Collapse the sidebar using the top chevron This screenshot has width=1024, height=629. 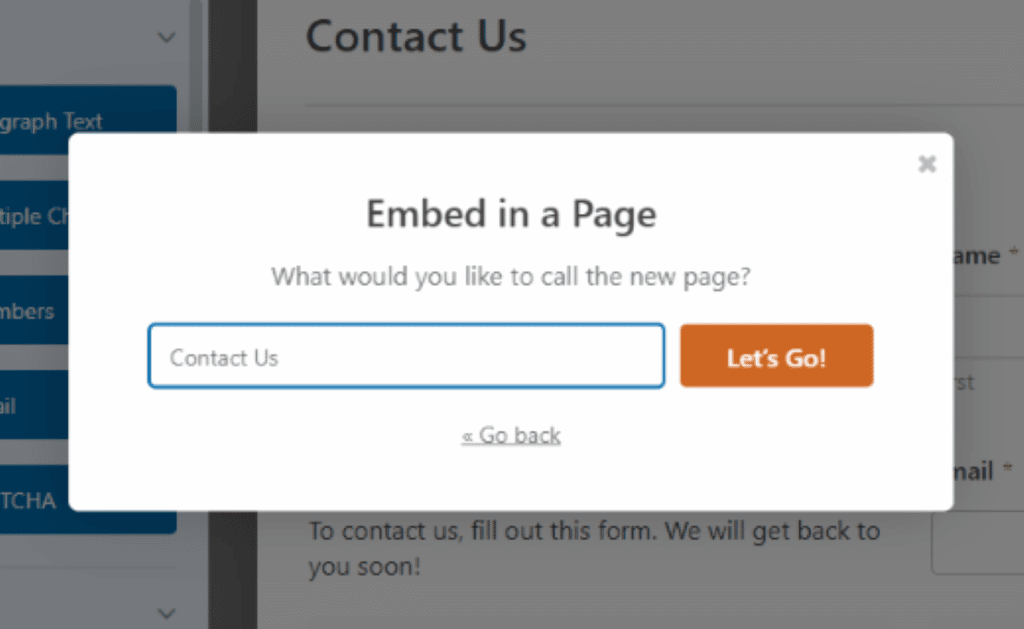165,36
